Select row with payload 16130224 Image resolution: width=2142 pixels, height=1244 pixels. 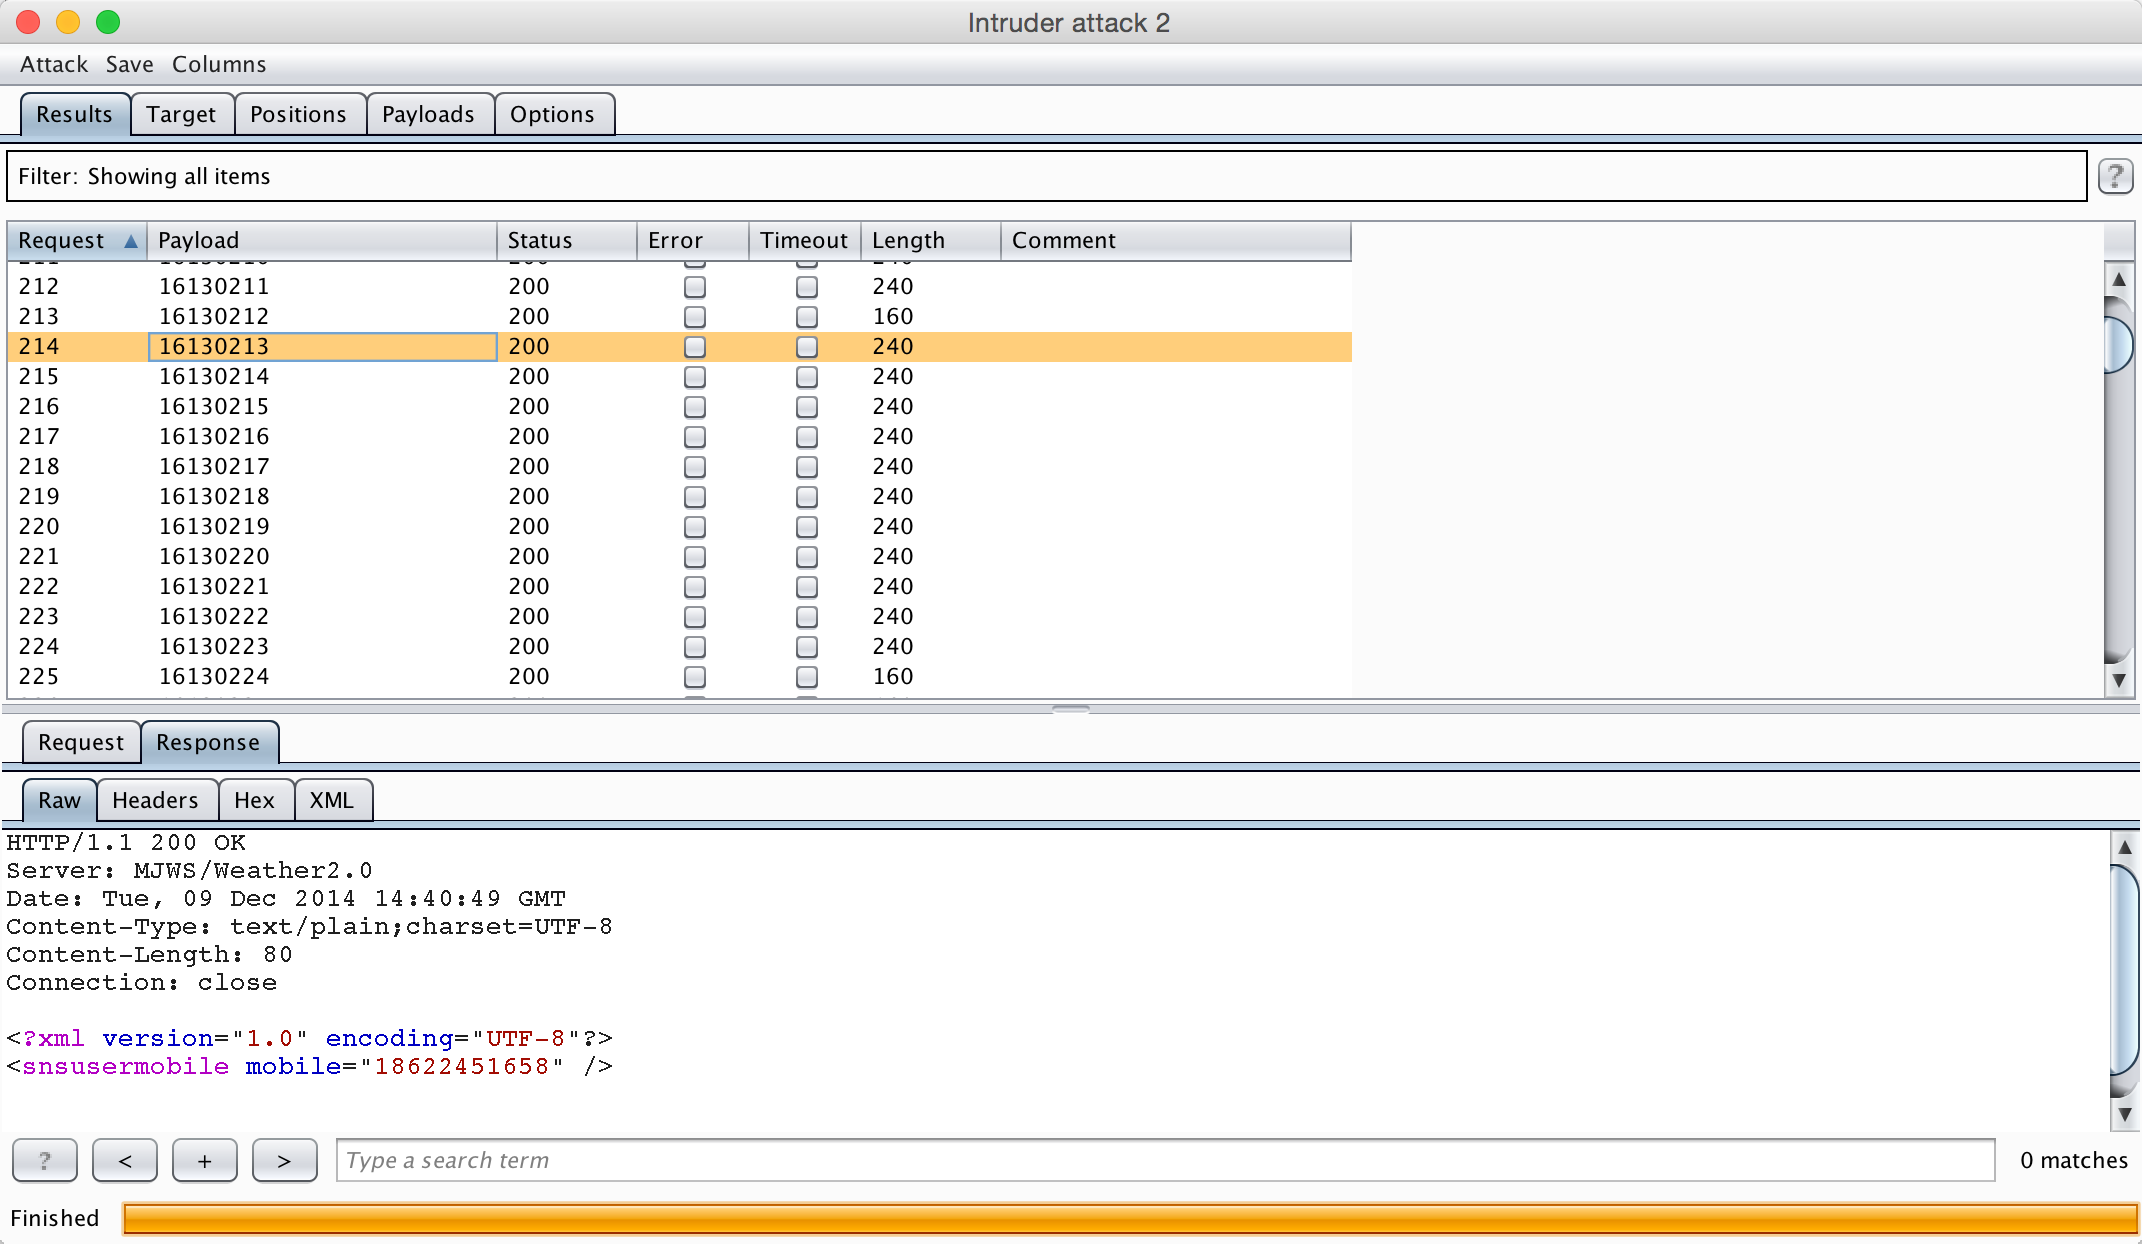click(x=680, y=677)
